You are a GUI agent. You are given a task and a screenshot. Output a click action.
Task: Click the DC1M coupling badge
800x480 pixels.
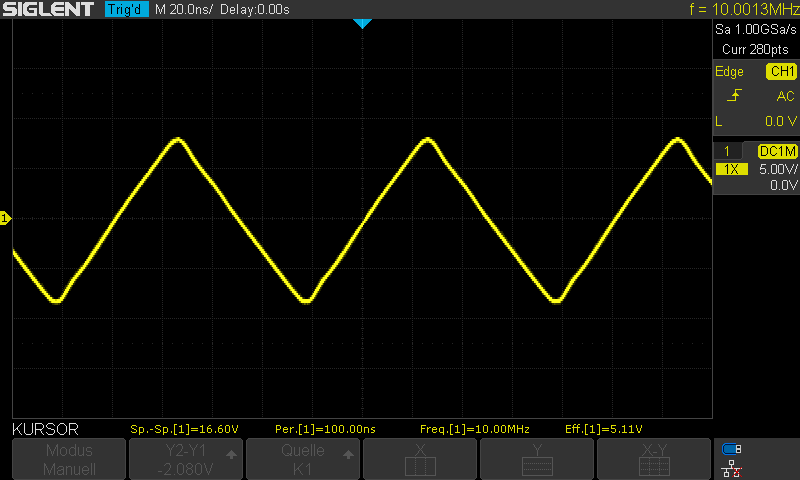click(778, 151)
